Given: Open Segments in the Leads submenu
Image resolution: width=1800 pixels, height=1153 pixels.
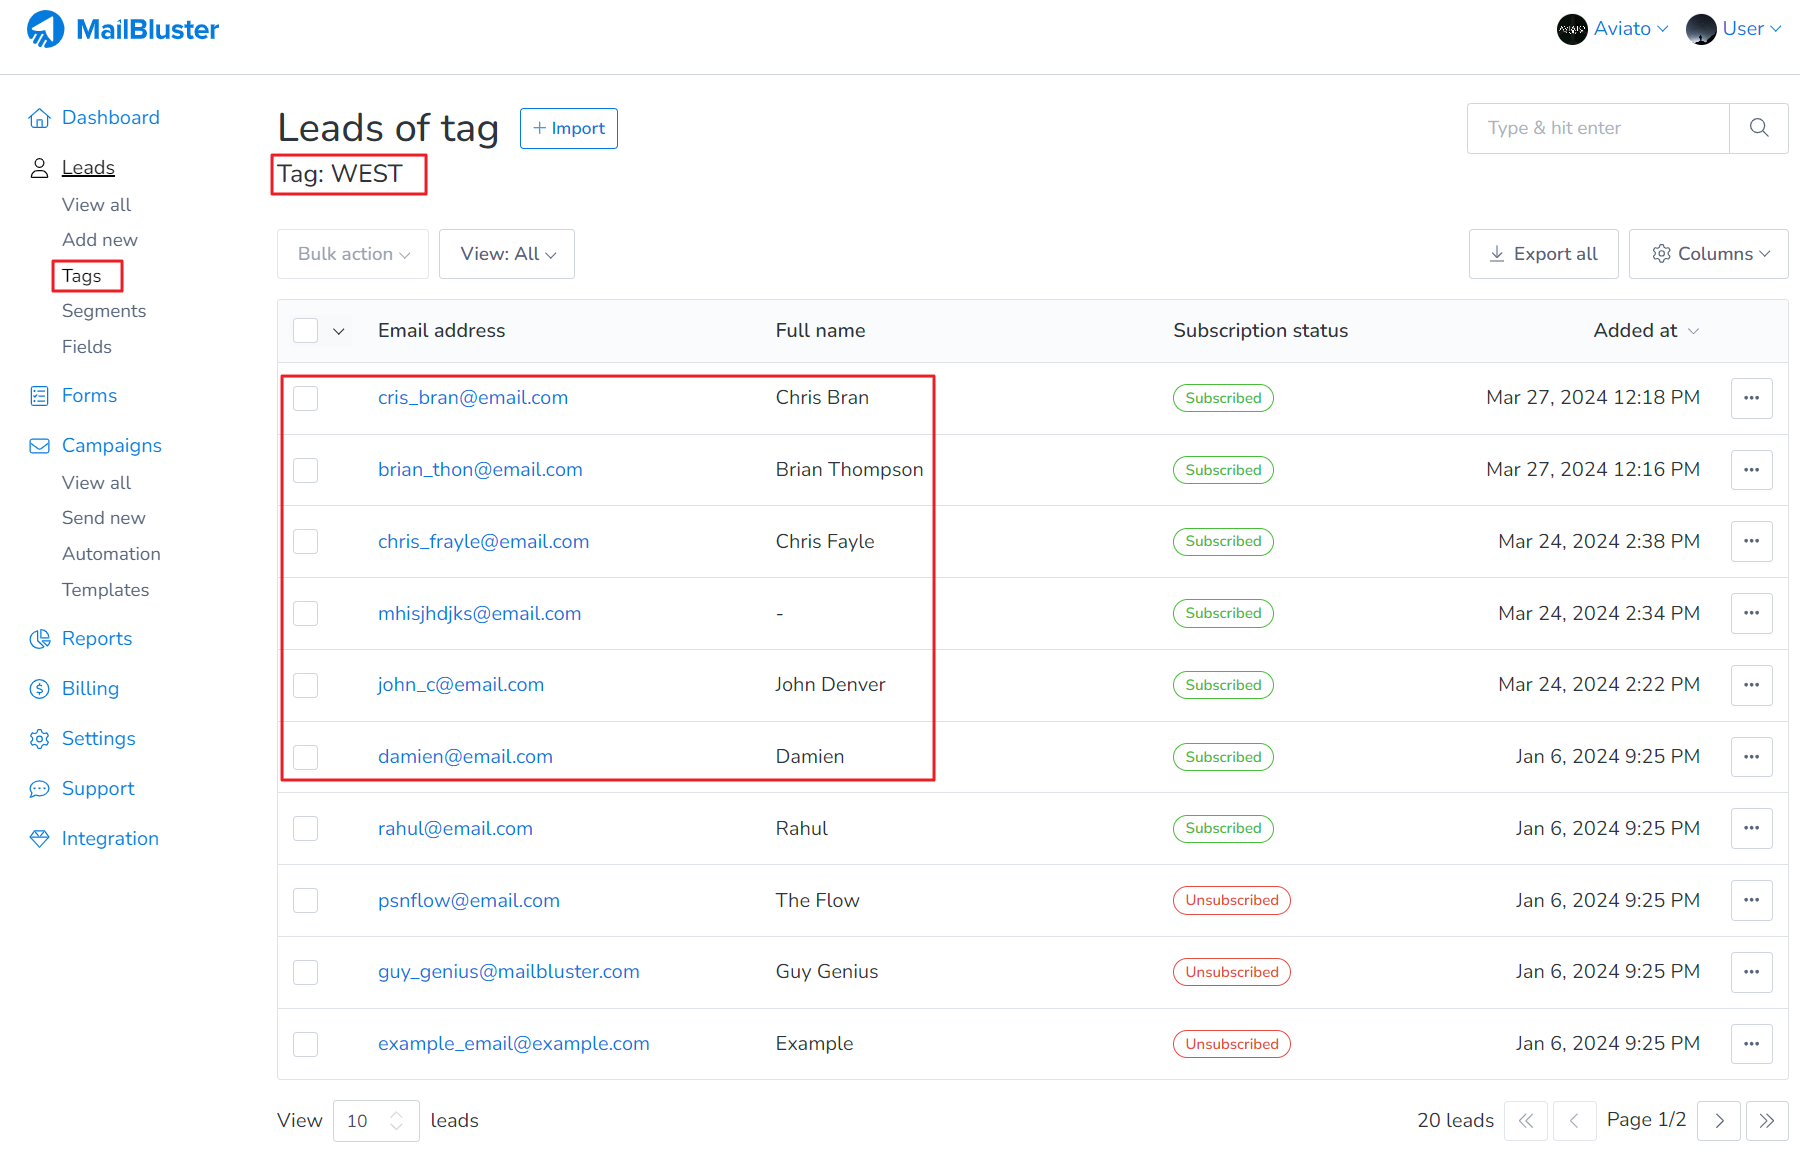Looking at the screenshot, I should coord(104,311).
